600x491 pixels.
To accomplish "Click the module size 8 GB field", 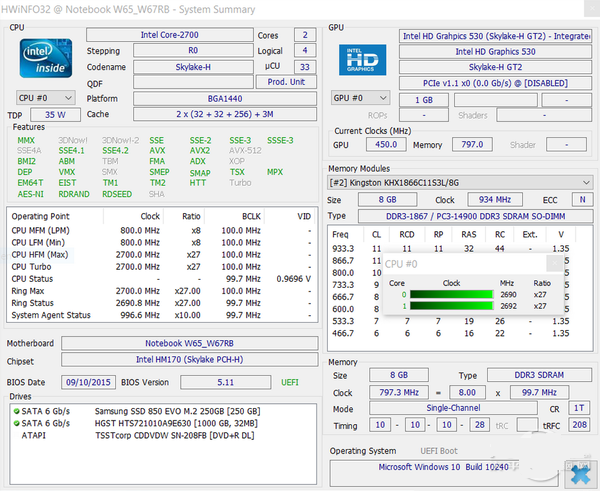I will coord(387,199).
